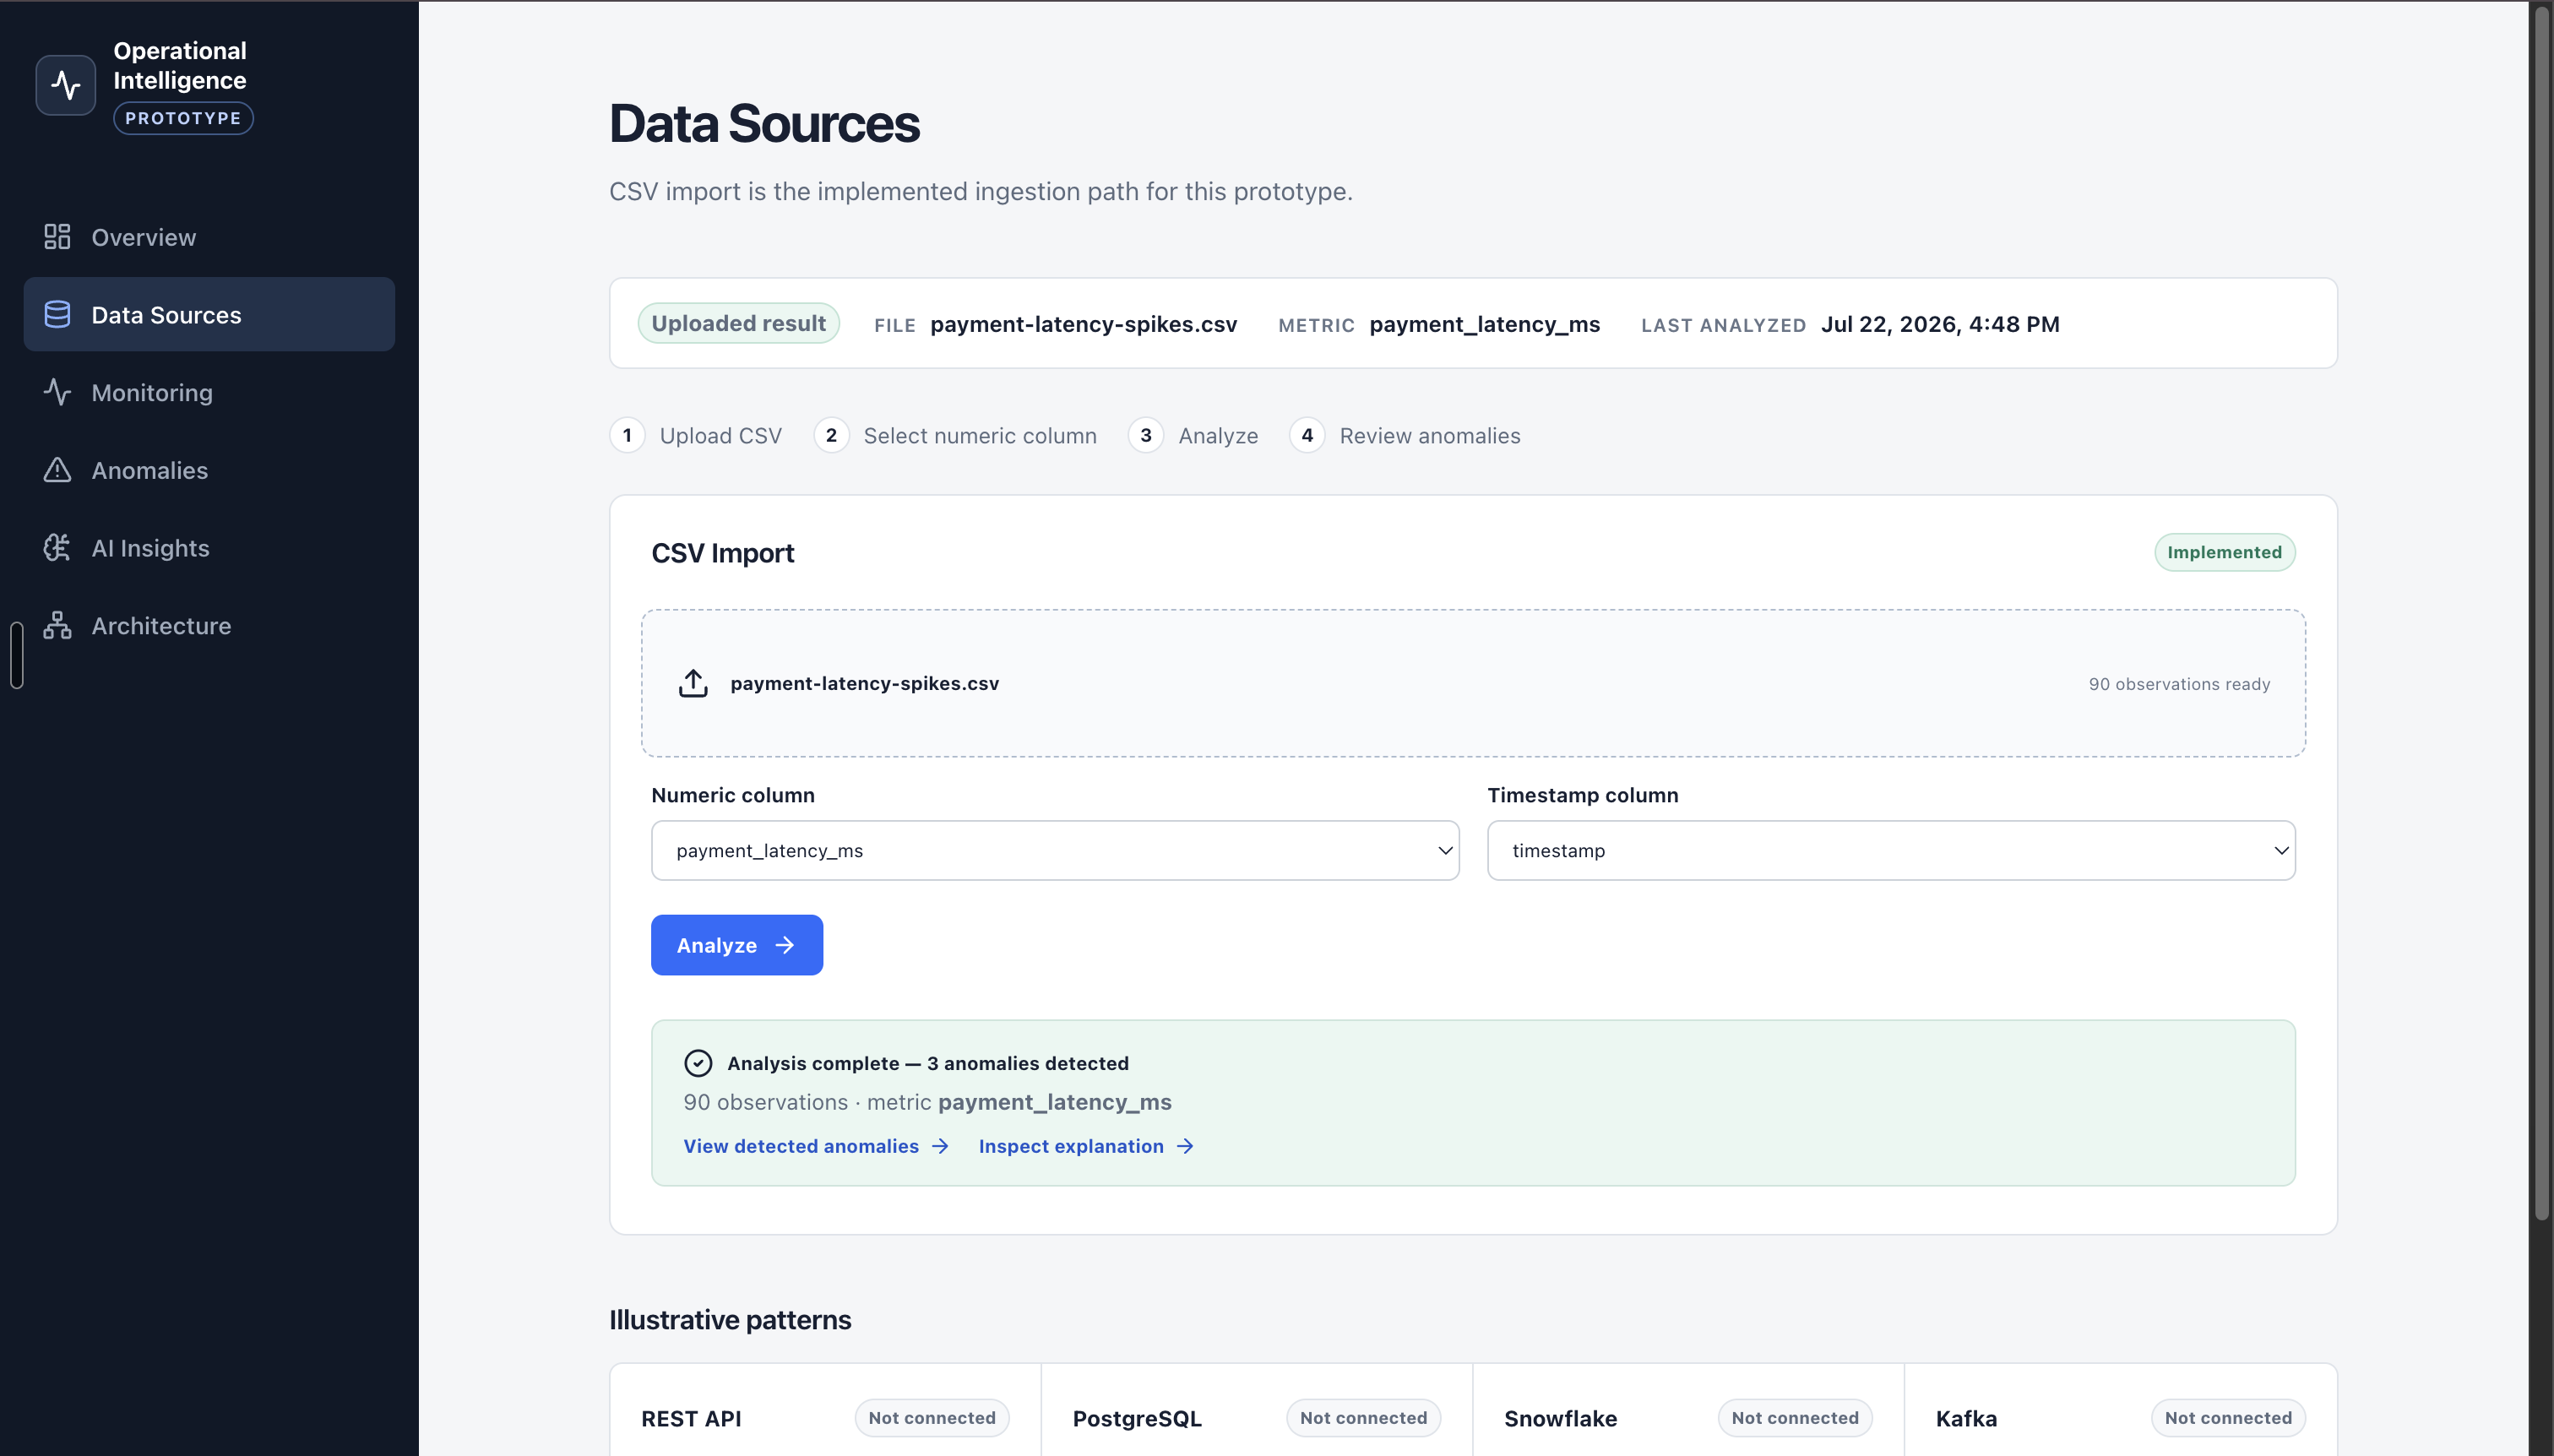Click step 1 Upload CSV
The image size is (2554, 1456).
pos(696,435)
